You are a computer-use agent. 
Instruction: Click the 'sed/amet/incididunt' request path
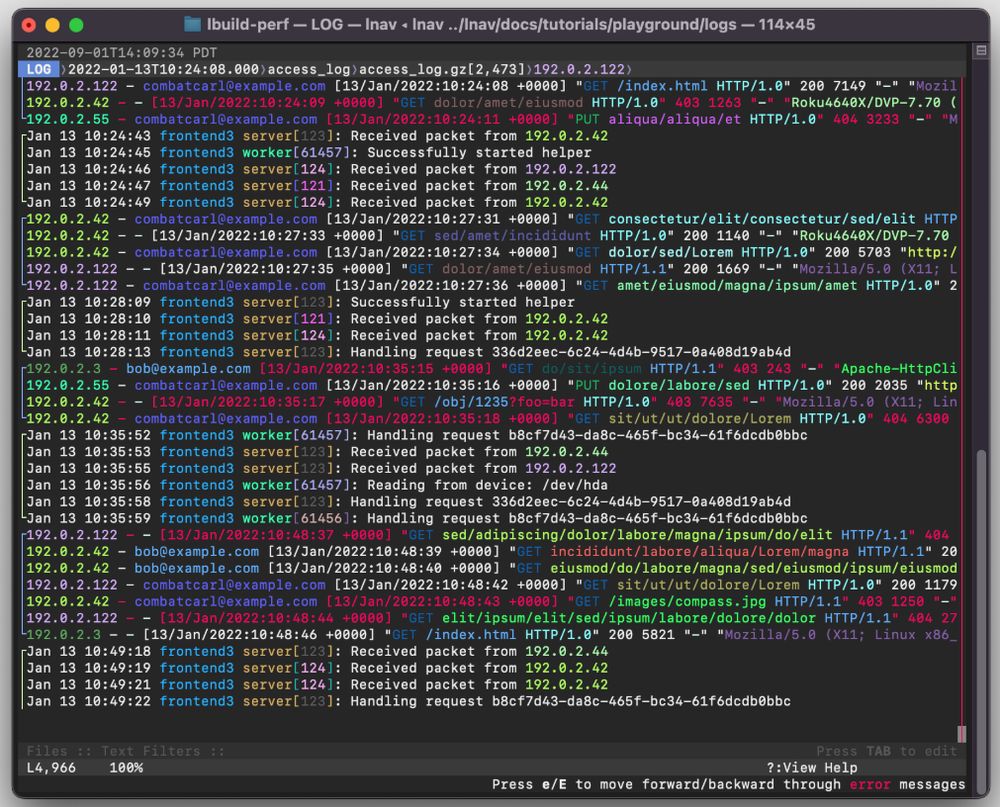(512, 235)
